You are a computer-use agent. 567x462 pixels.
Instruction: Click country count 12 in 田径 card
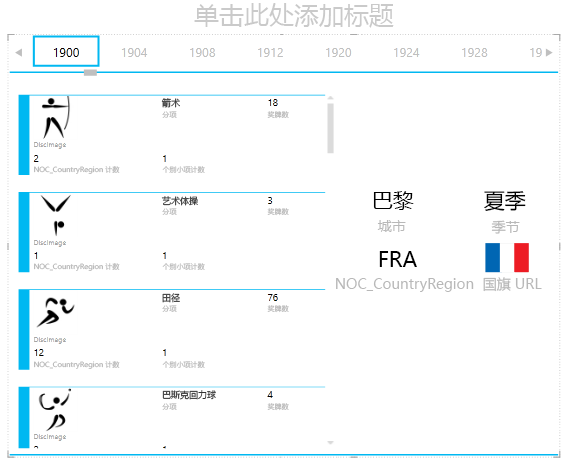[x=39, y=353]
